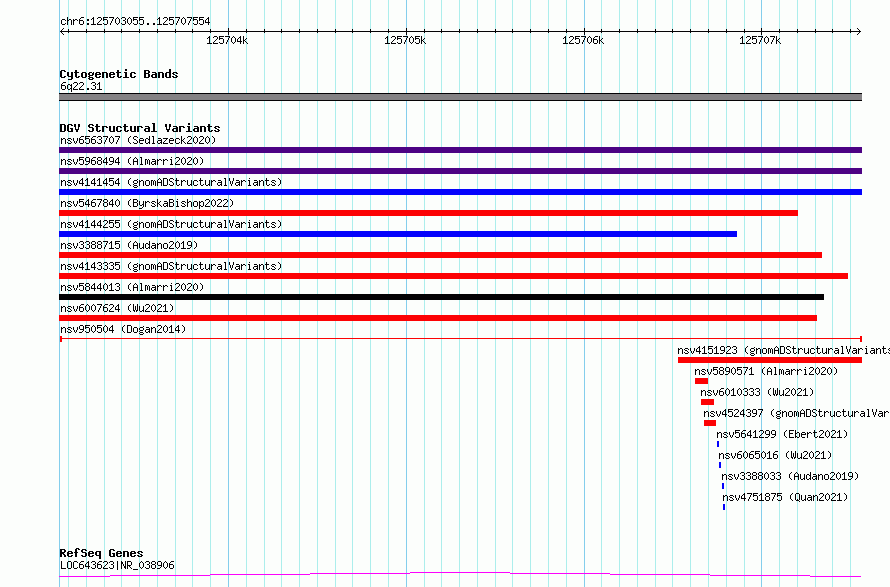This screenshot has height=587, width=890.
Task: Select the nsv4751875 tiny blue marker
Action: (x=724, y=507)
